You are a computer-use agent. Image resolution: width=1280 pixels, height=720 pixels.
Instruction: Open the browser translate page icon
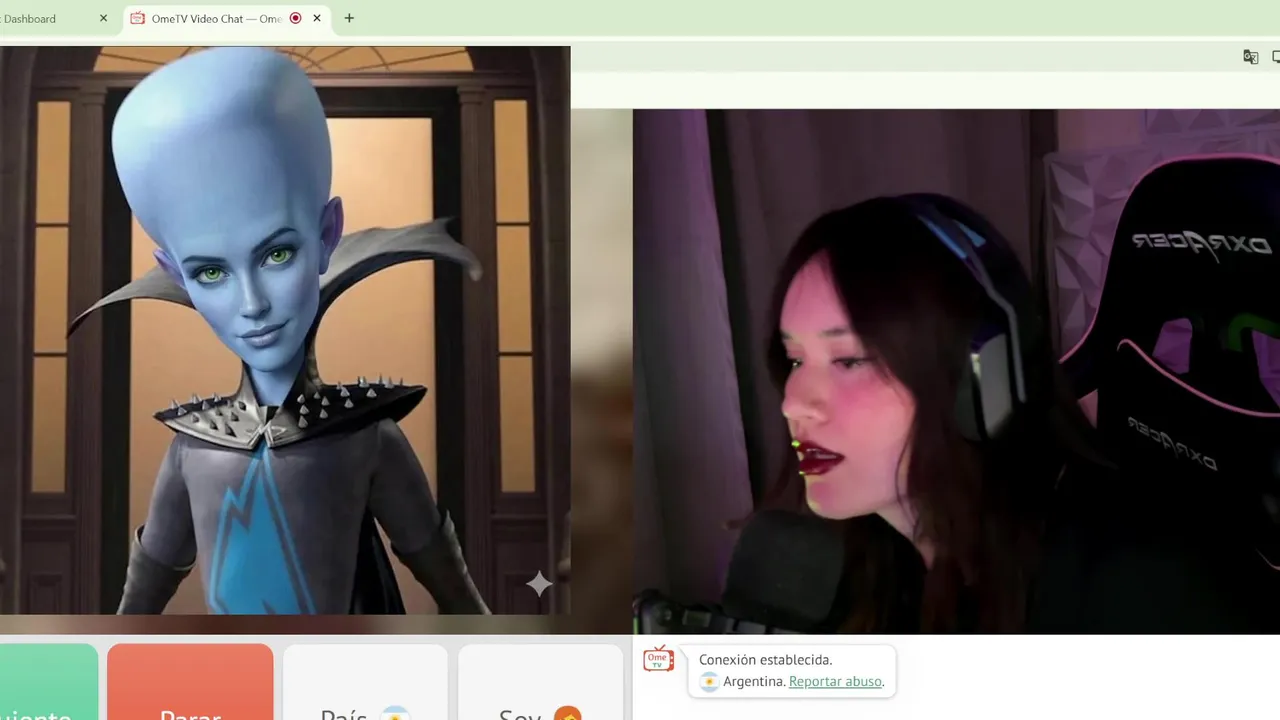pyautogui.click(x=1250, y=57)
